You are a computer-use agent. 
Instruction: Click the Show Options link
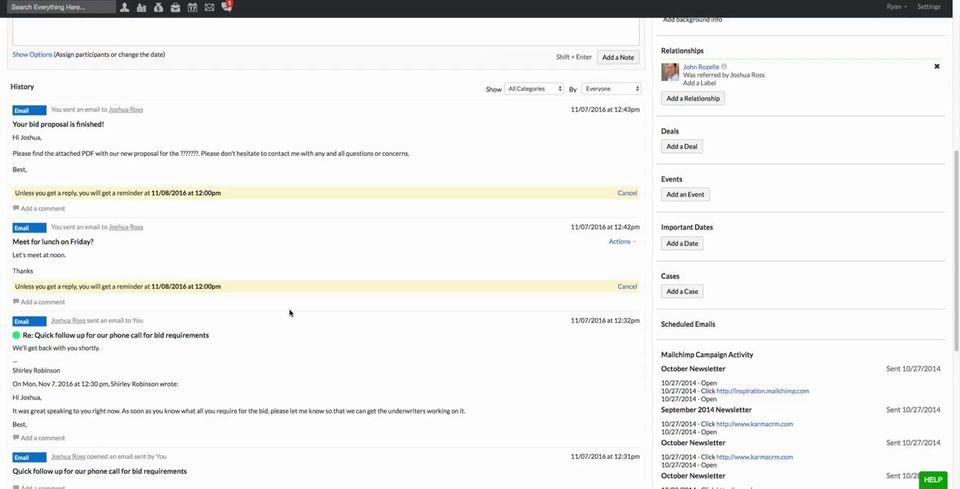coord(32,54)
